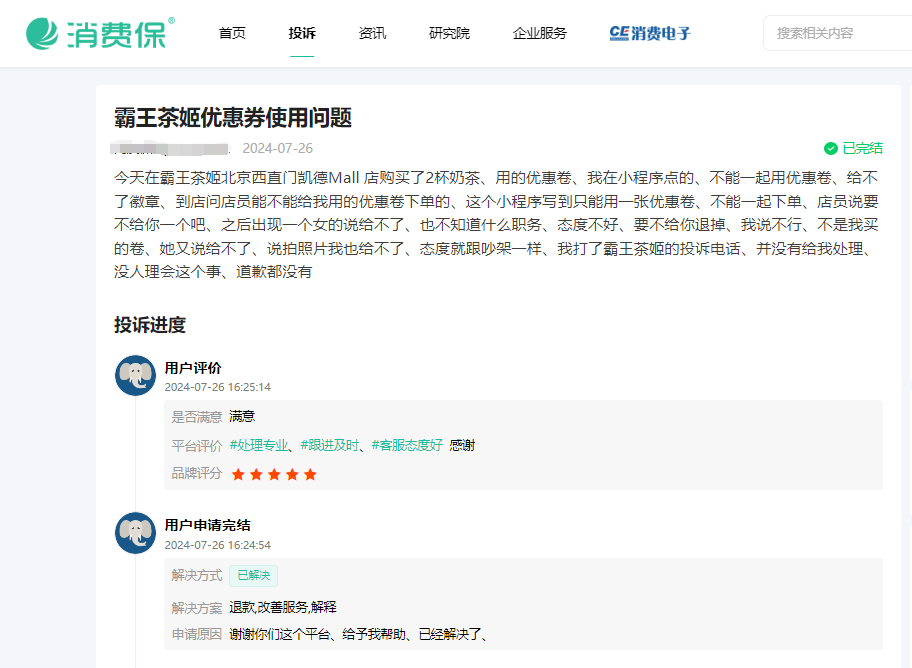Click the fifth brand rating star
Screen dimensions: 912x668
point(310,474)
